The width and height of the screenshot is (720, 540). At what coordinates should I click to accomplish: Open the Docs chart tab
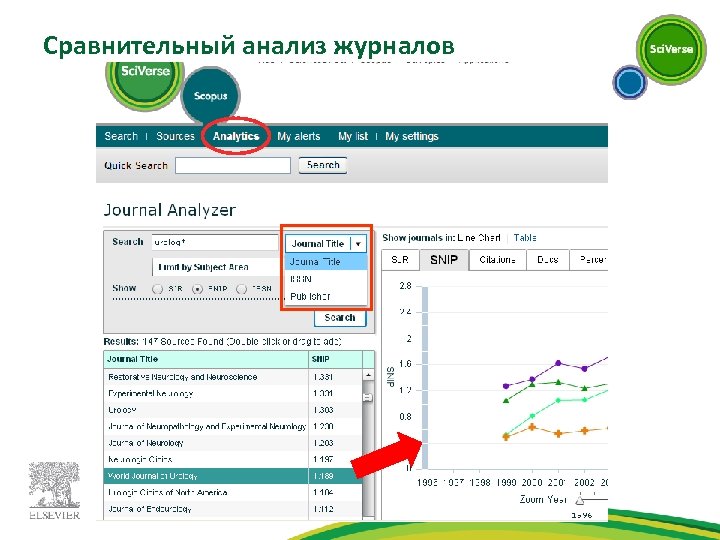click(548, 260)
